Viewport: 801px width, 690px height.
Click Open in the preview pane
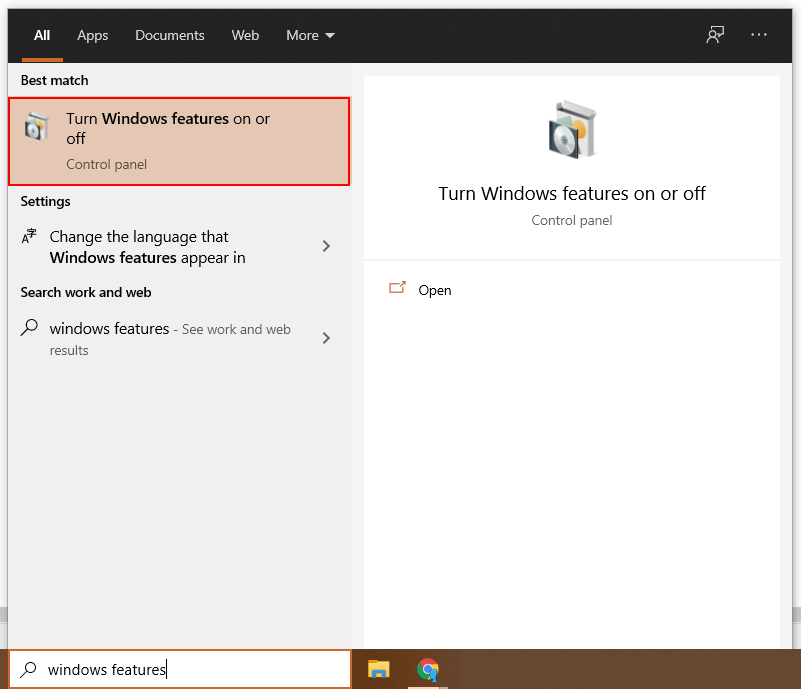tap(435, 290)
